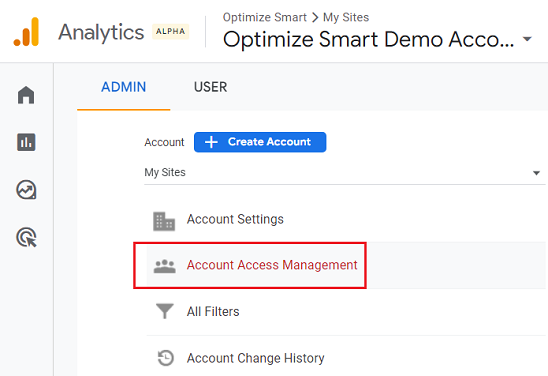This screenshot has width=548, height=376.
Task: Open the Home sidebar icon
Action: point(26,95)
